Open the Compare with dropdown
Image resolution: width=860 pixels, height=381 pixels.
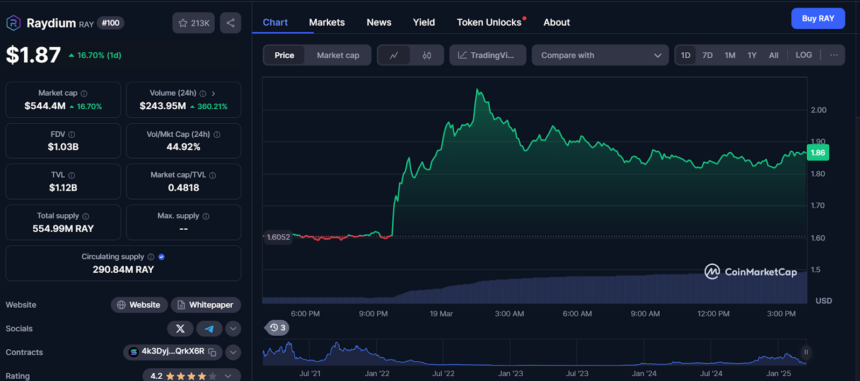click(x=600, y=55)
